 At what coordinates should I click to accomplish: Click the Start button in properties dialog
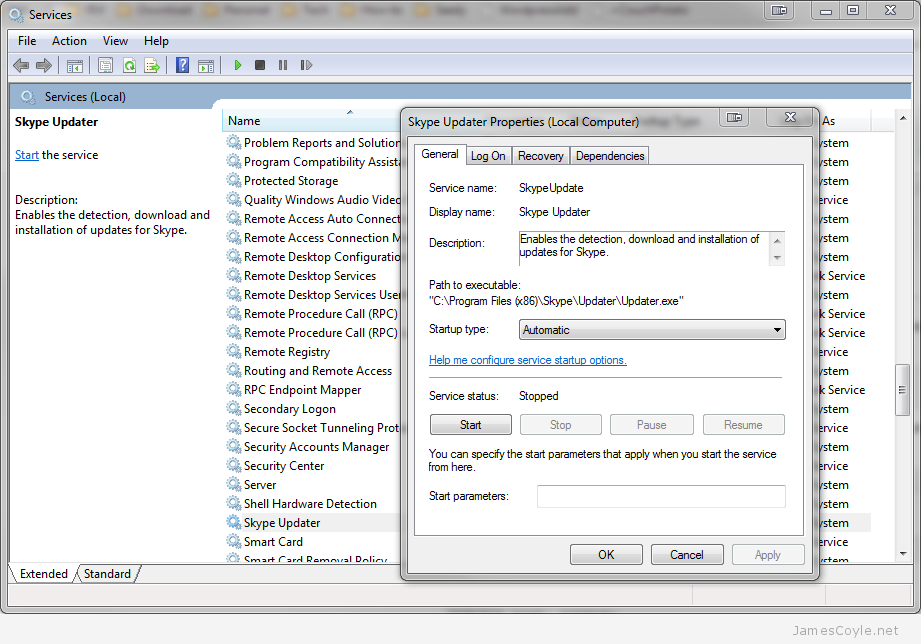(470, 425)
